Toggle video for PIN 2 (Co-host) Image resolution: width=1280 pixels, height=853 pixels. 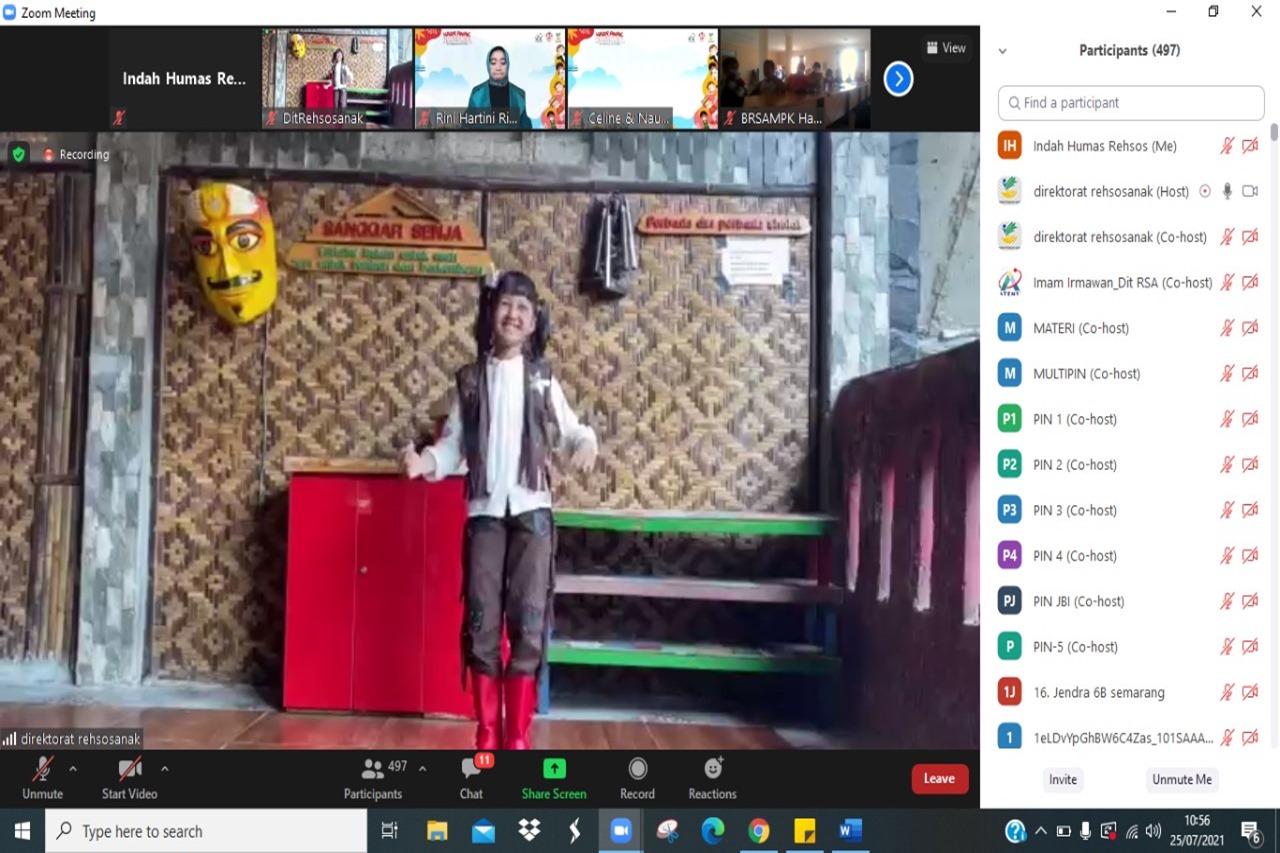pos(1250,465)
